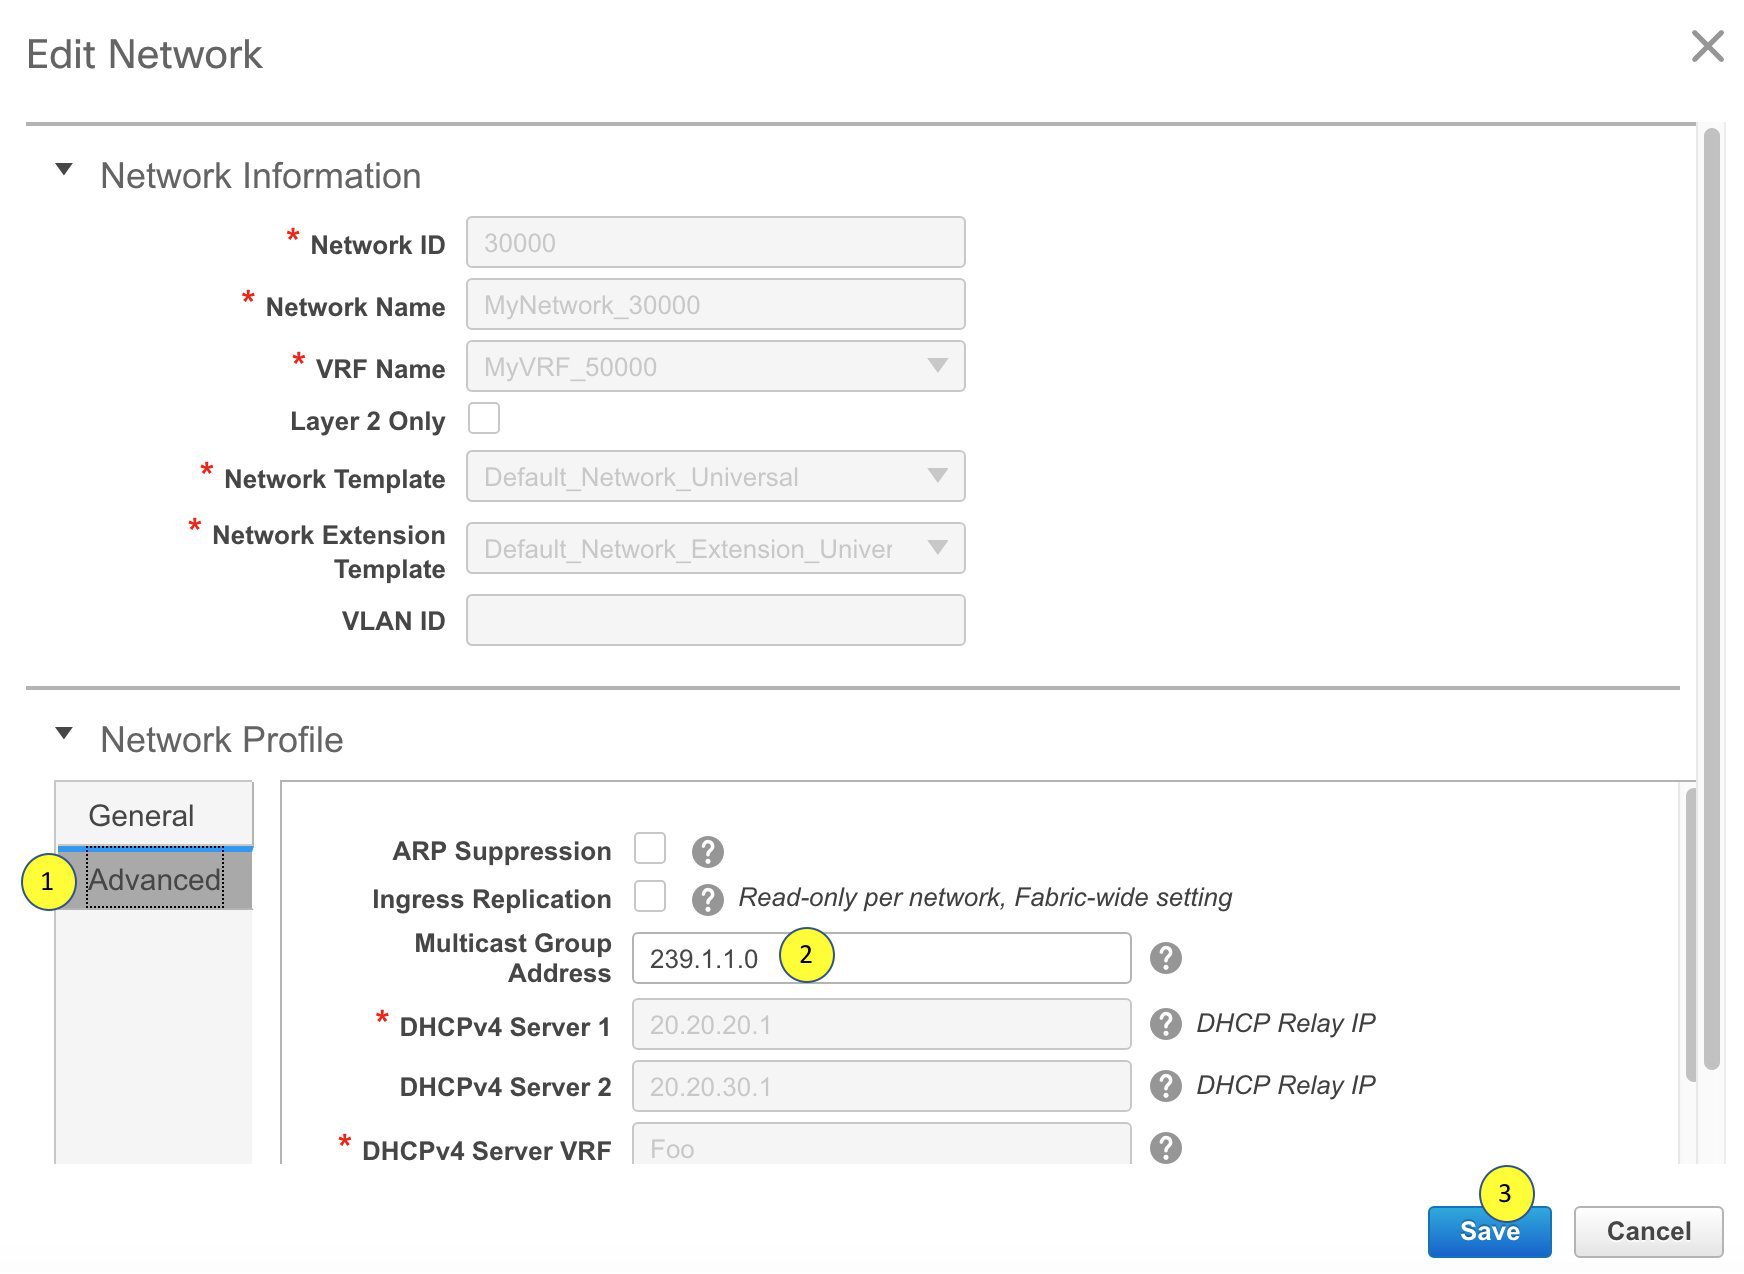
Task: Click the Save button
Action: (1489, 1231)
